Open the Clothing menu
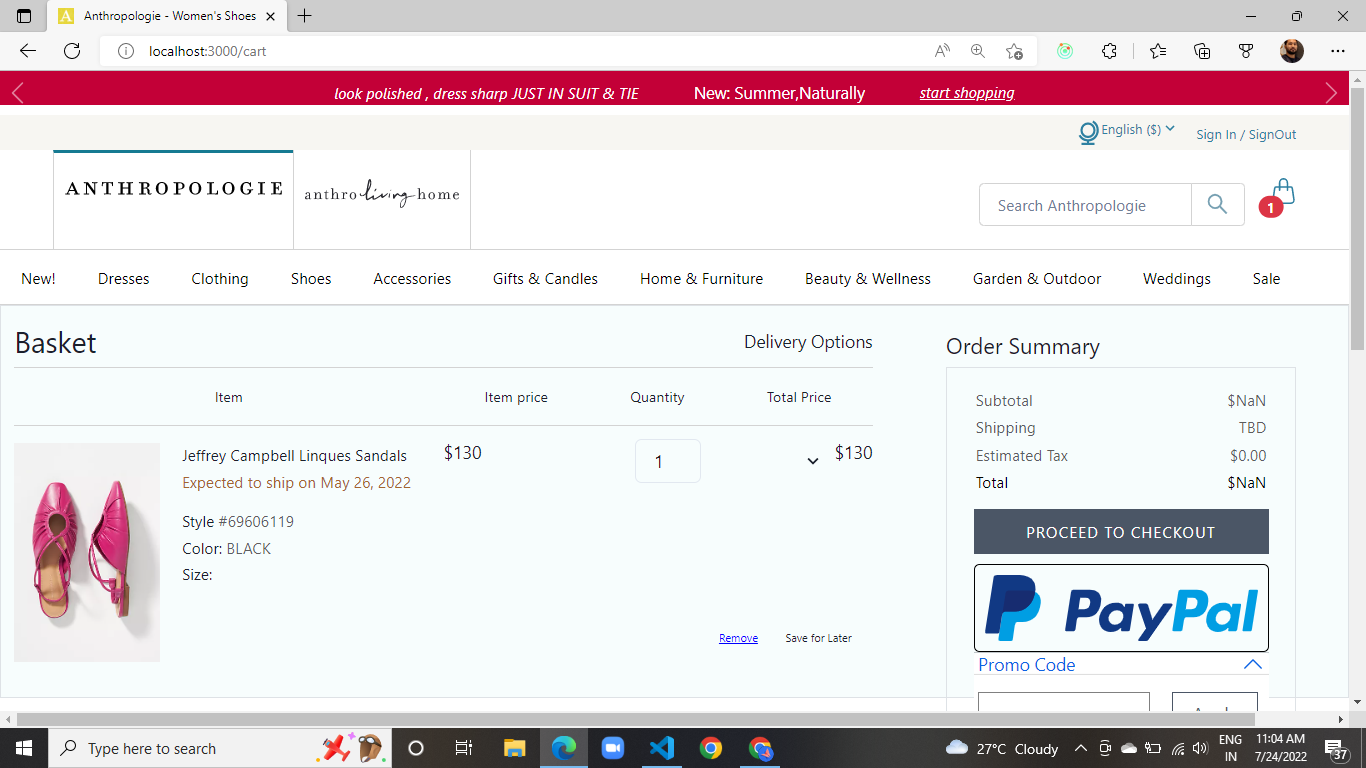This screenshot has height=768, width=1366. tap(220, 279)
